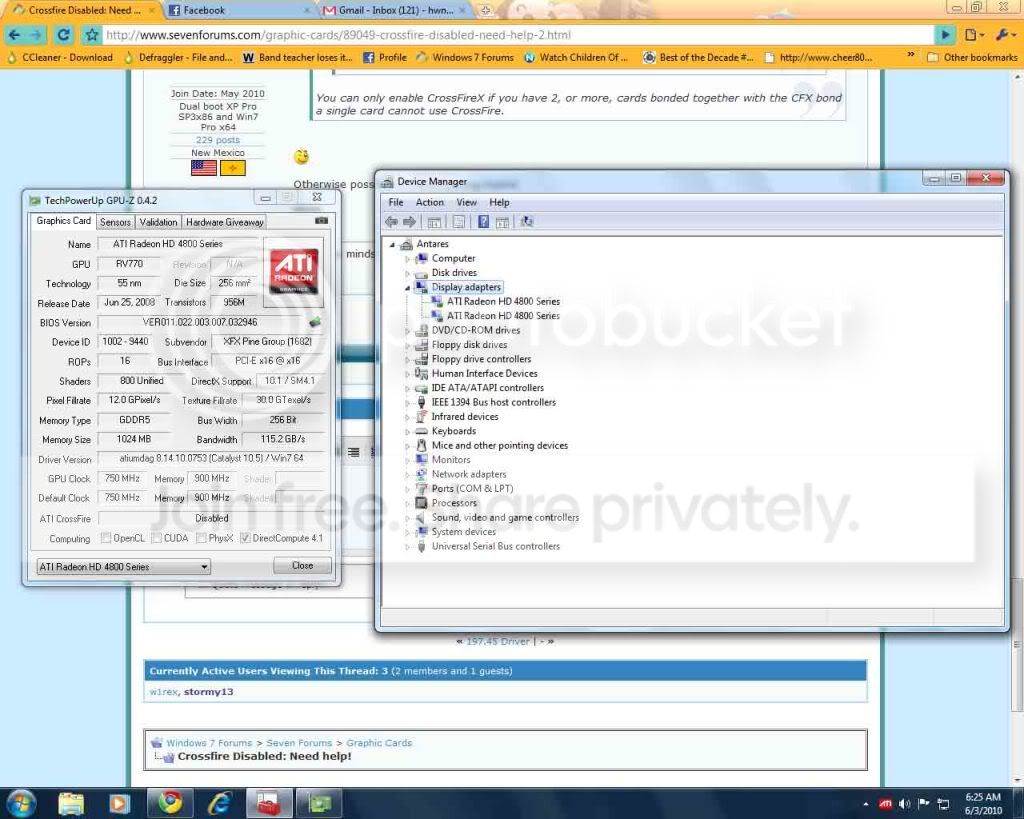Viewport: 1024px width, 819px height.
Task: Open Chrome wrench settings menu icon
Action: 1002,35
